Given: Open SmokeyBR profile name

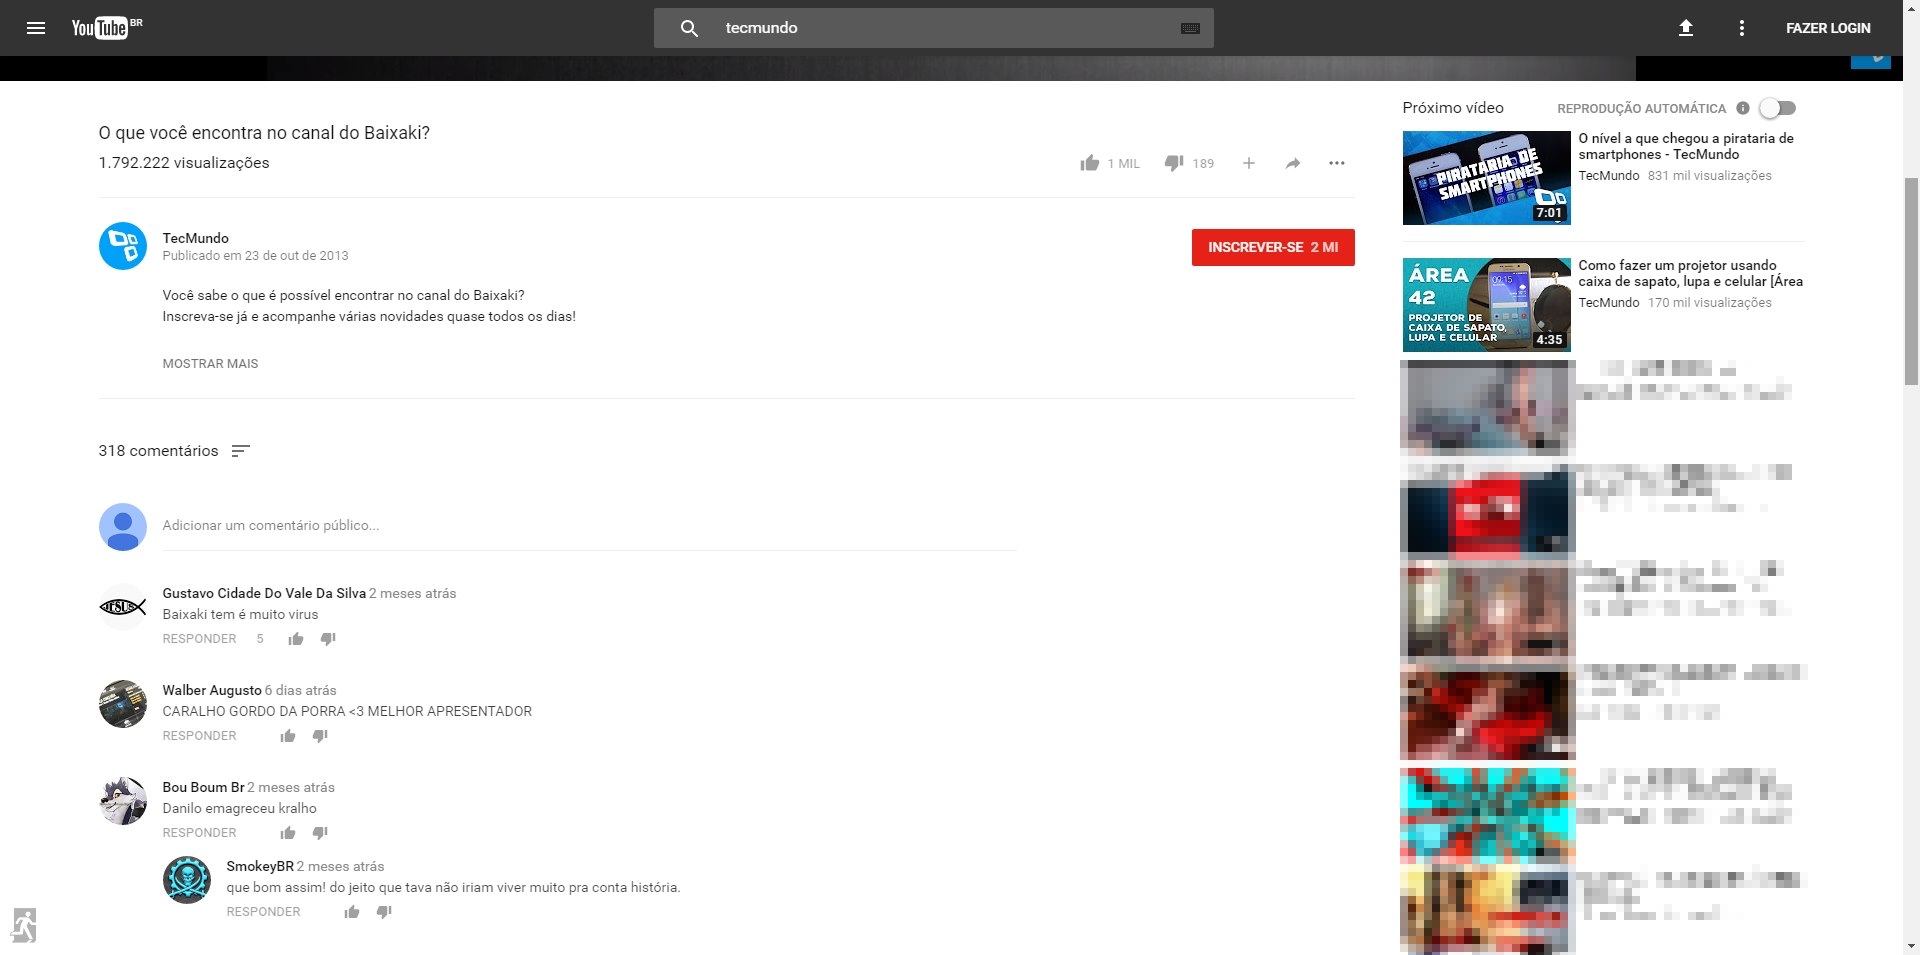Looking at the screenshot, I should pos(260,866).
